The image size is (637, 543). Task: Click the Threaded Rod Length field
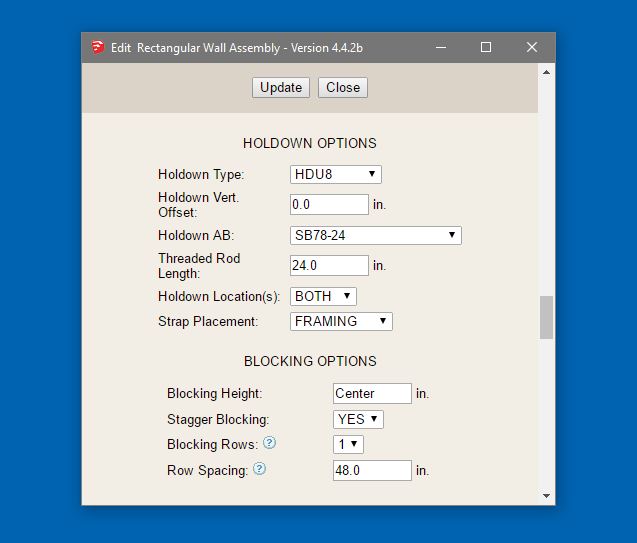coord(329,265)
